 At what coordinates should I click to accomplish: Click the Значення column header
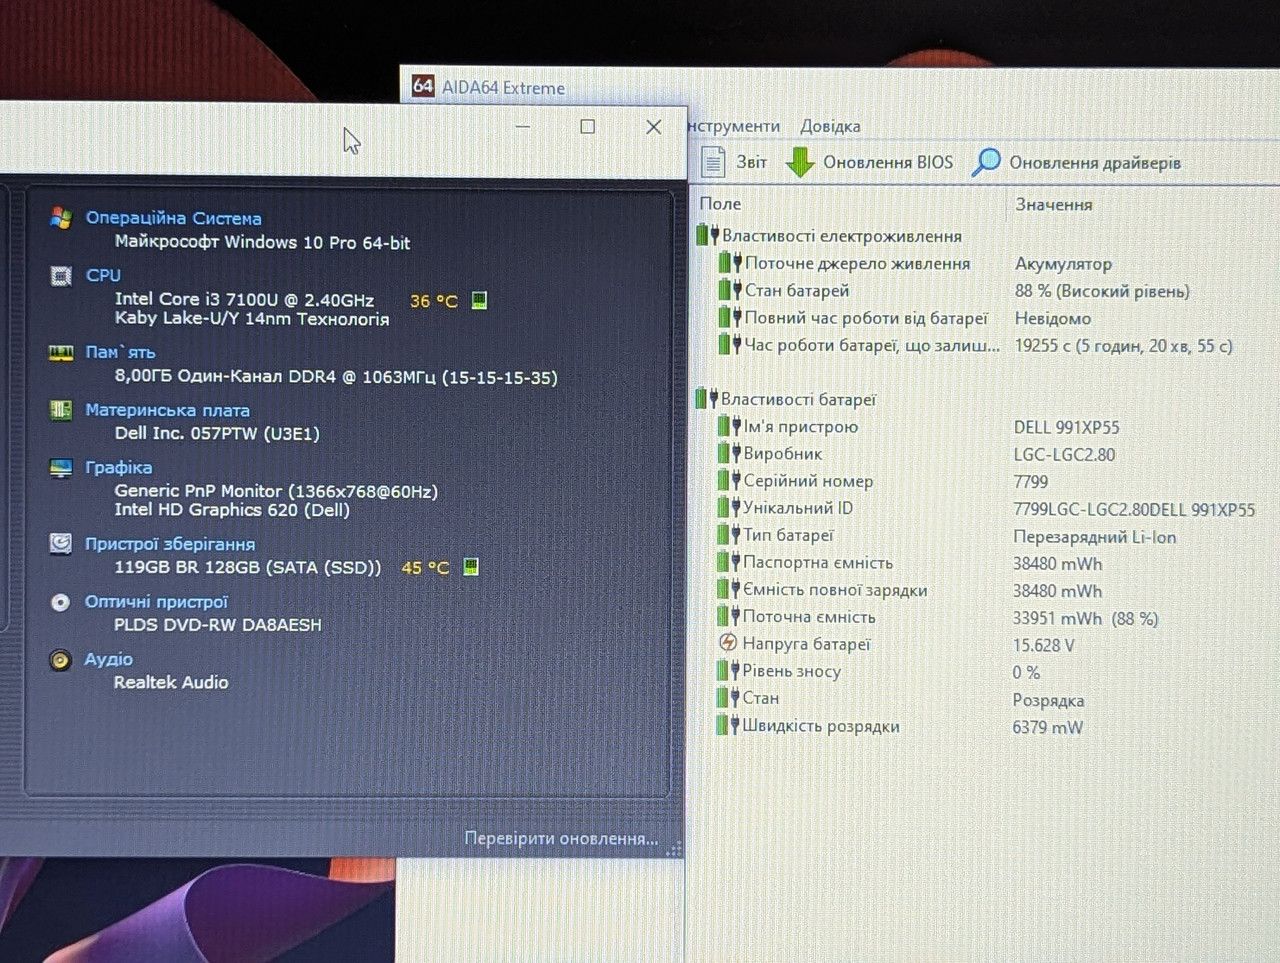1054,204
